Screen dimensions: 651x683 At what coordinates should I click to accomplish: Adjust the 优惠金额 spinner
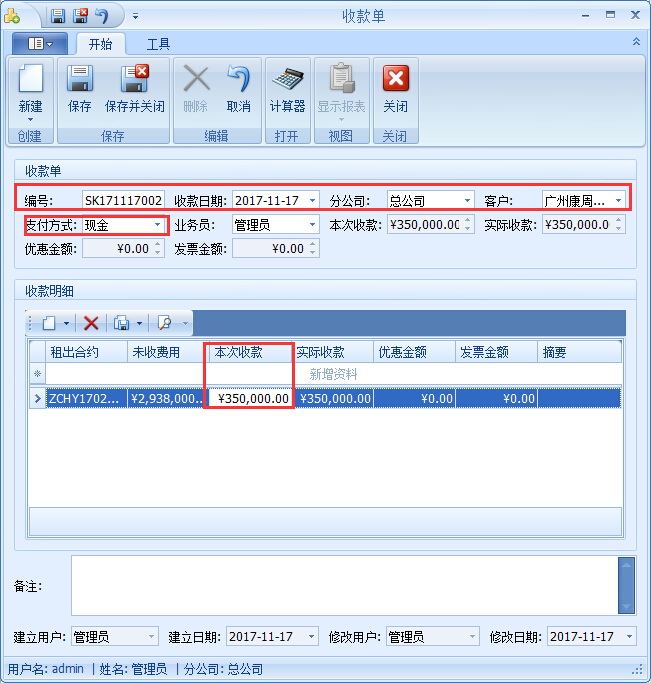pyautogui.click(x=157, y=249)
